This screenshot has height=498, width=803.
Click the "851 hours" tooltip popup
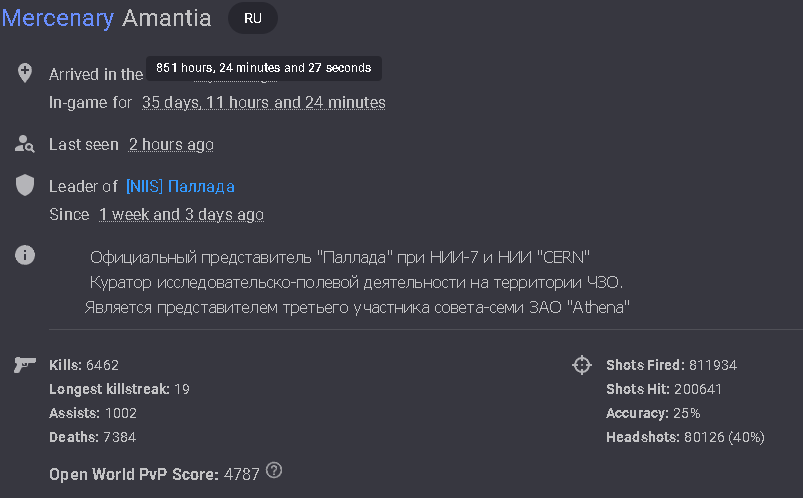click(x=263, y=68)
